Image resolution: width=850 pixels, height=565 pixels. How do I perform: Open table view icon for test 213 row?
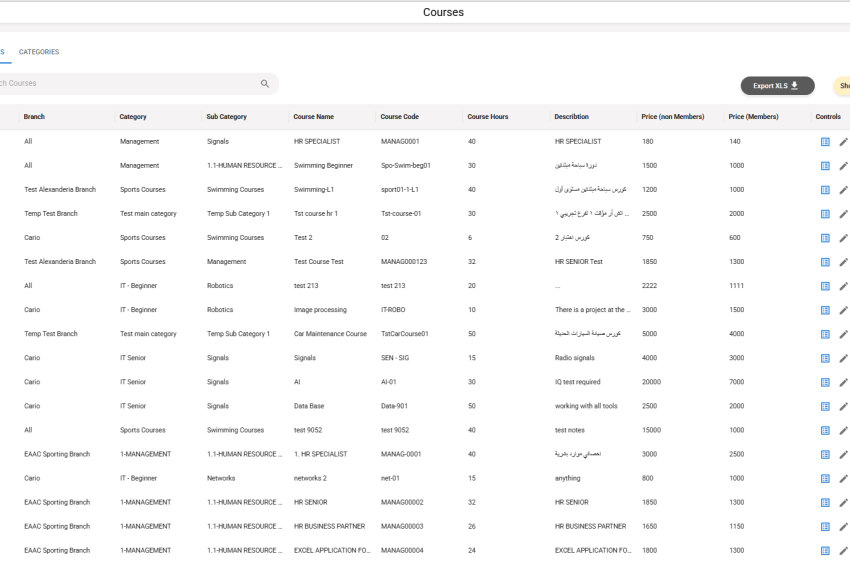point(825,286)
